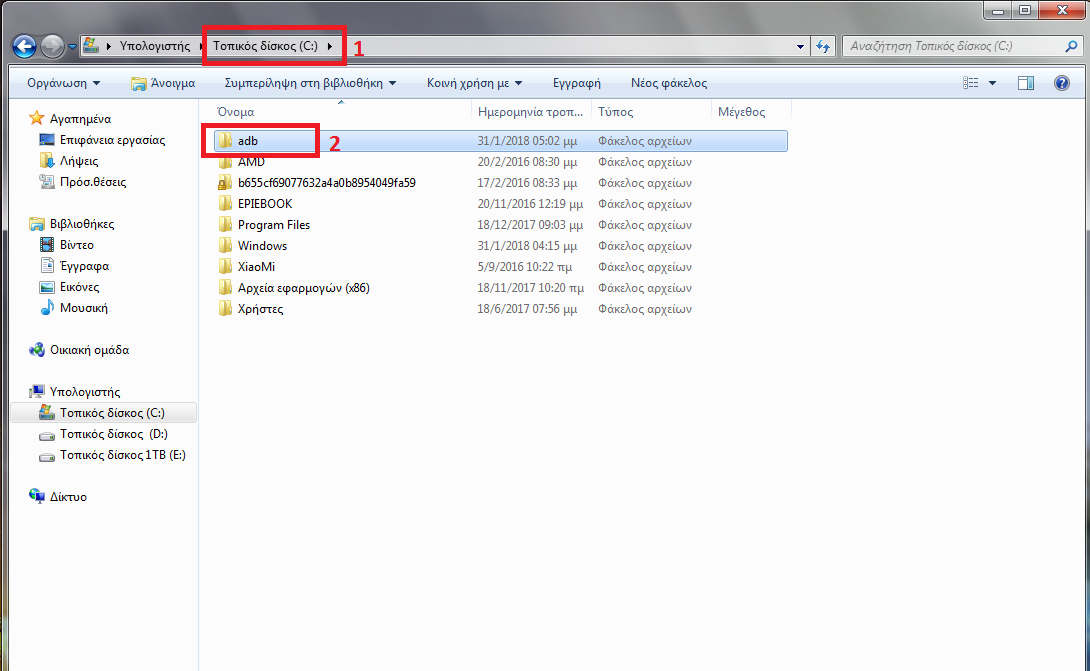Click Τοπικός δίσκος (C:) breadcrumb in address bar
This screenshot has width=1090, height=671.
265,46
